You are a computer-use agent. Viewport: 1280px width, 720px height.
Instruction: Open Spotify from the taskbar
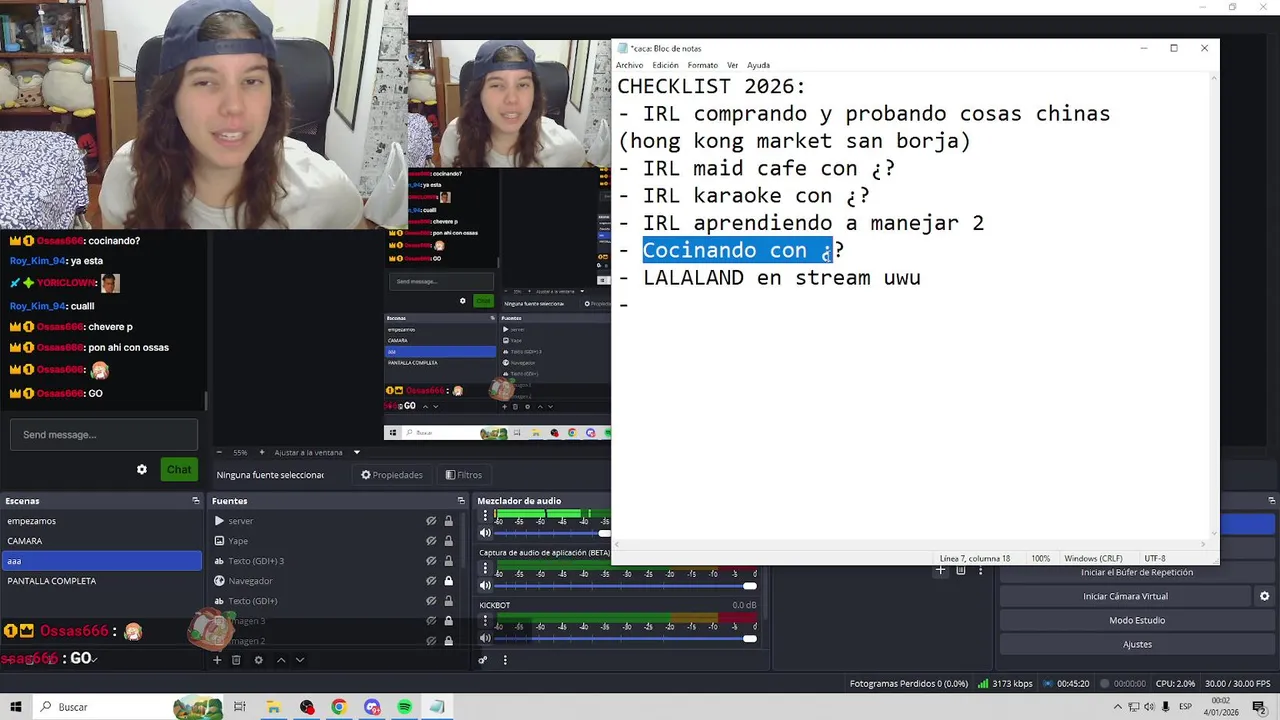click(x=404, y=707)
